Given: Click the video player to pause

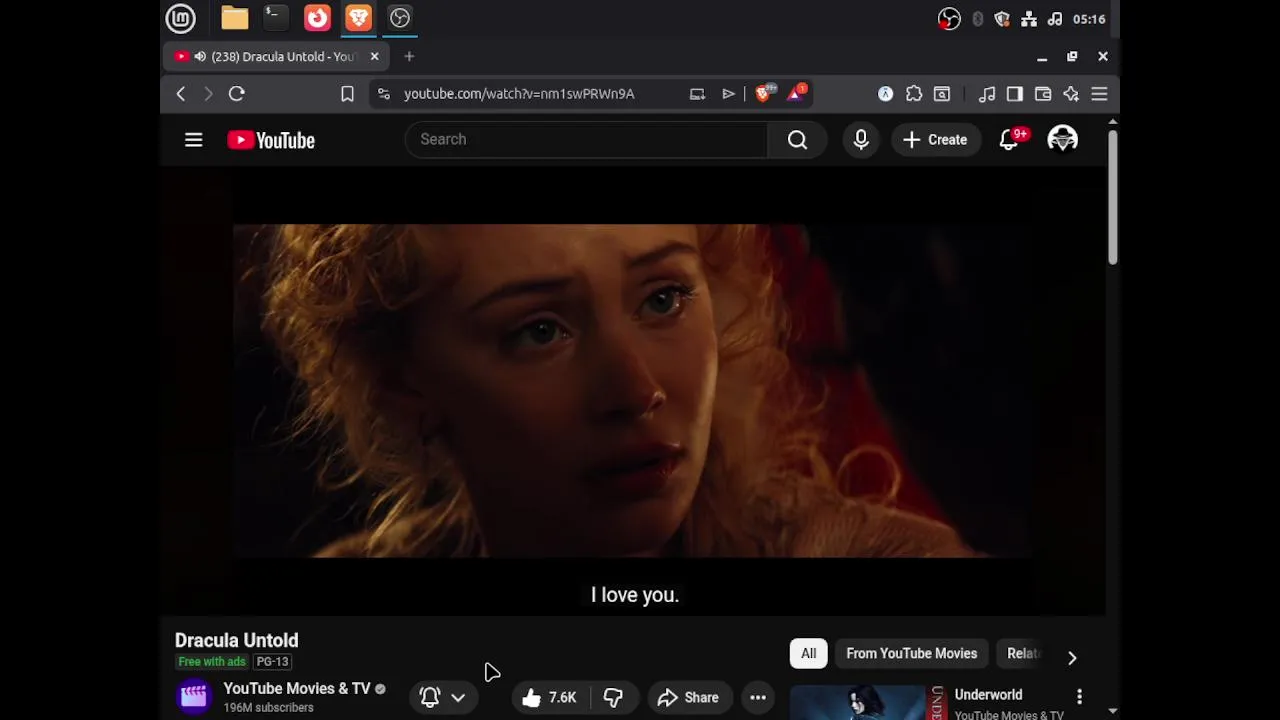Looking at the screenshot, I should tap(634, 390).
